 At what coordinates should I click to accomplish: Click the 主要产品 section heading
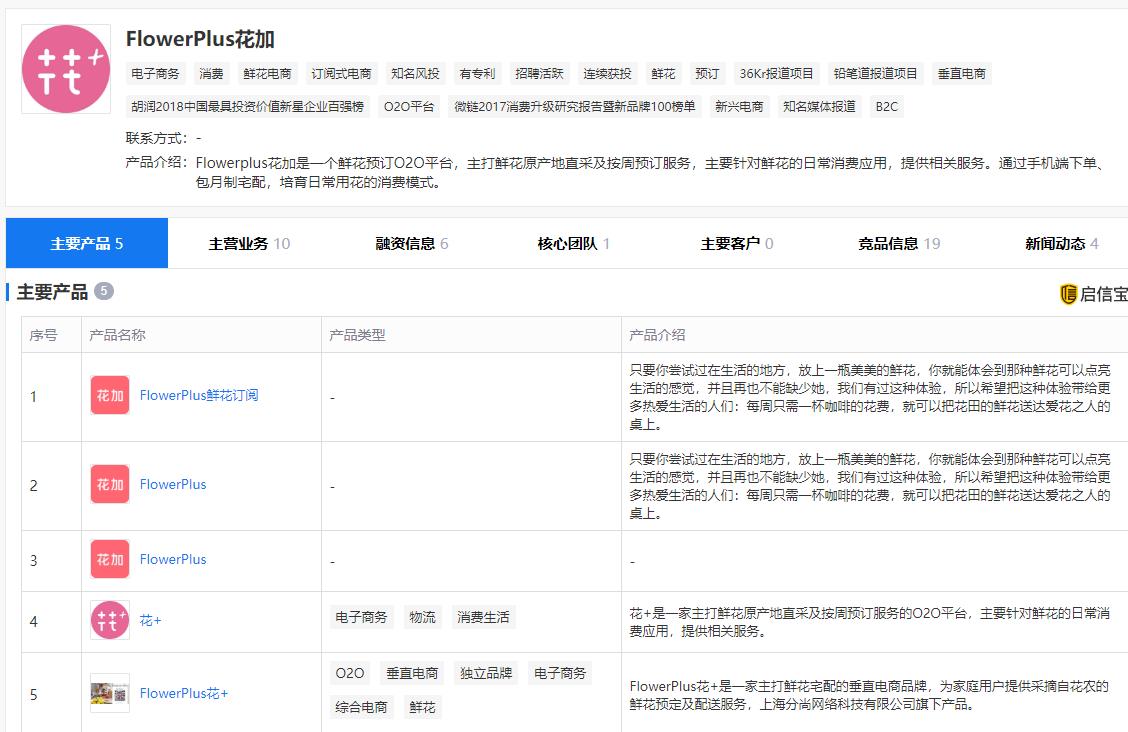click(53, 292)
